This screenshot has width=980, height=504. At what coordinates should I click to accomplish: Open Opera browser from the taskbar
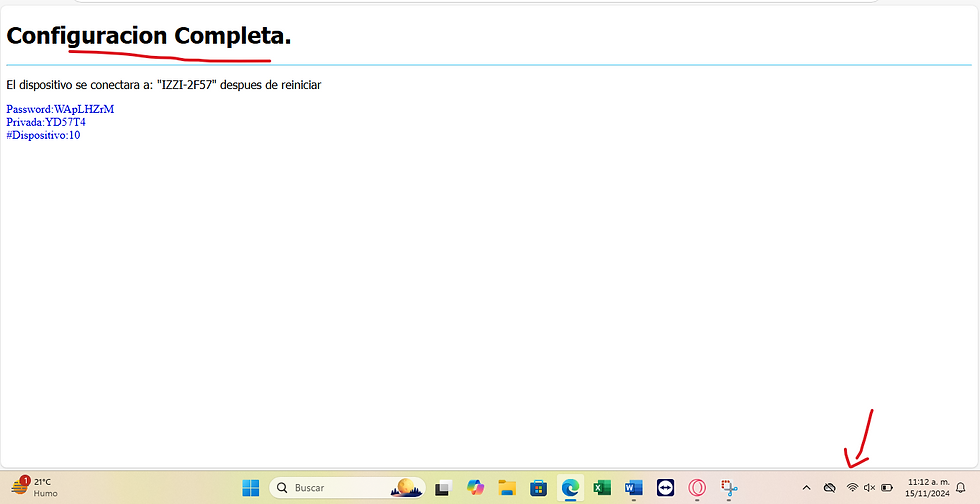697,488
